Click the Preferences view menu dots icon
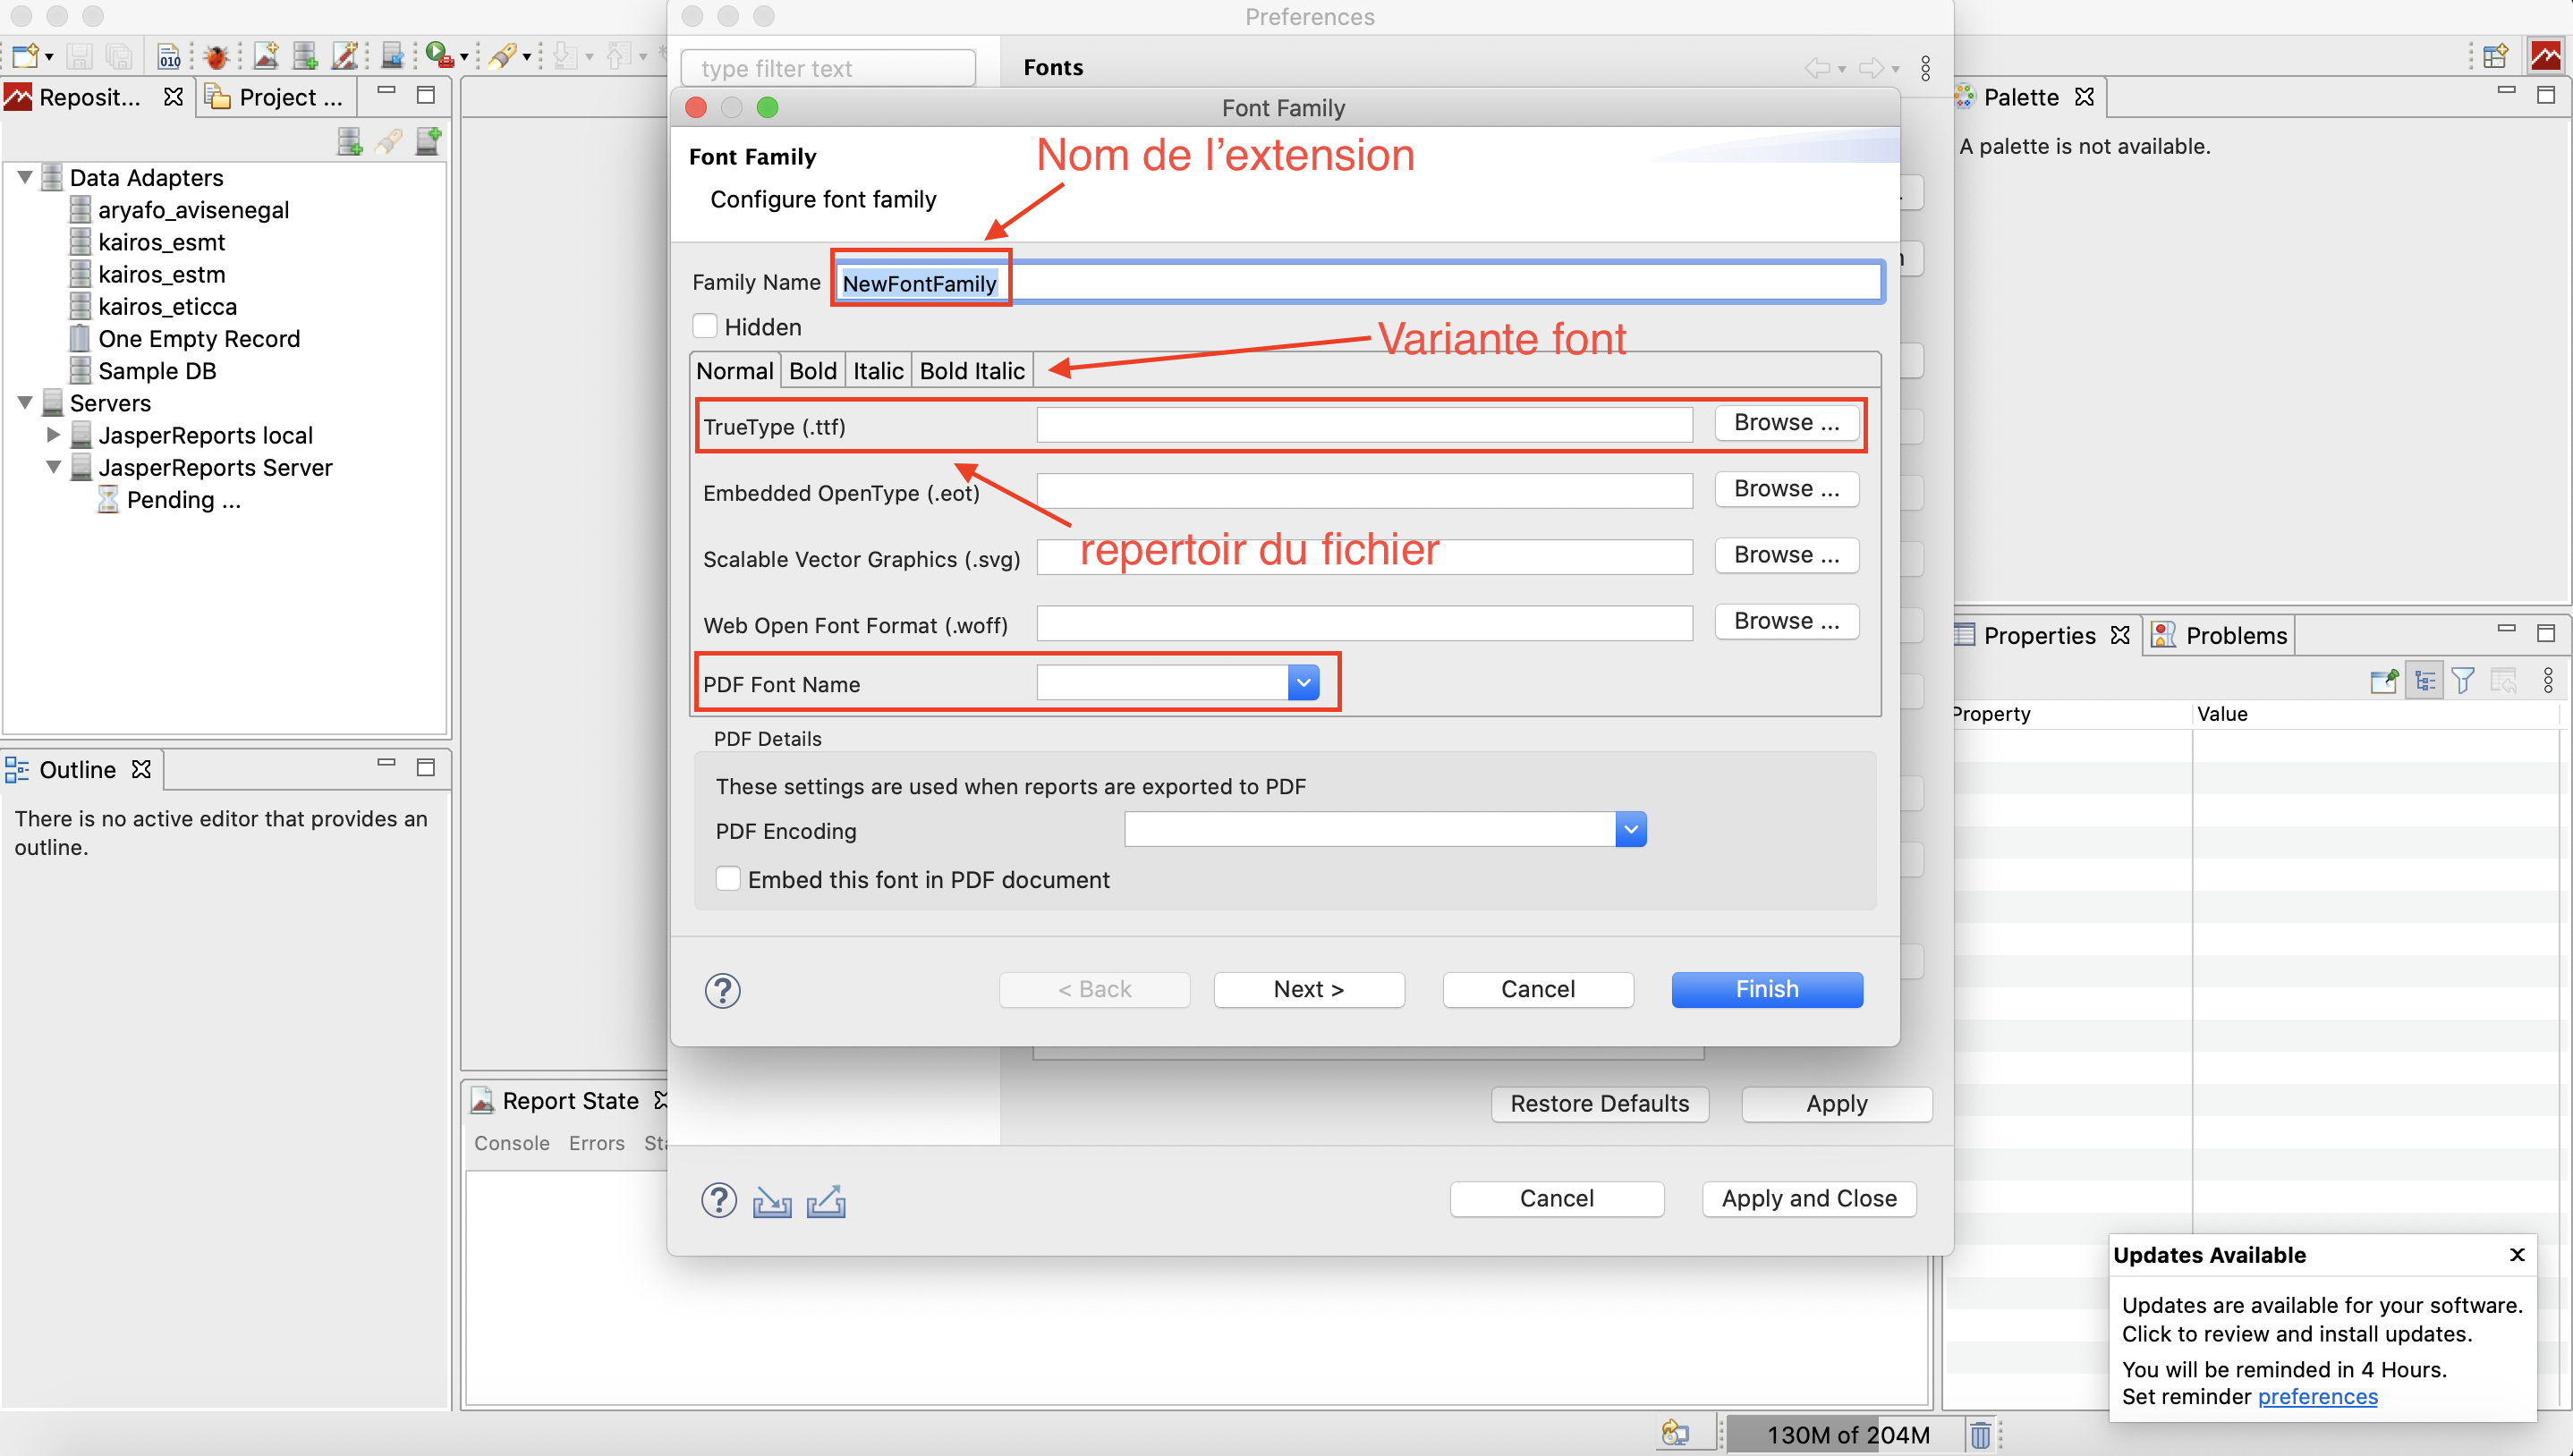 (1925, 68)
